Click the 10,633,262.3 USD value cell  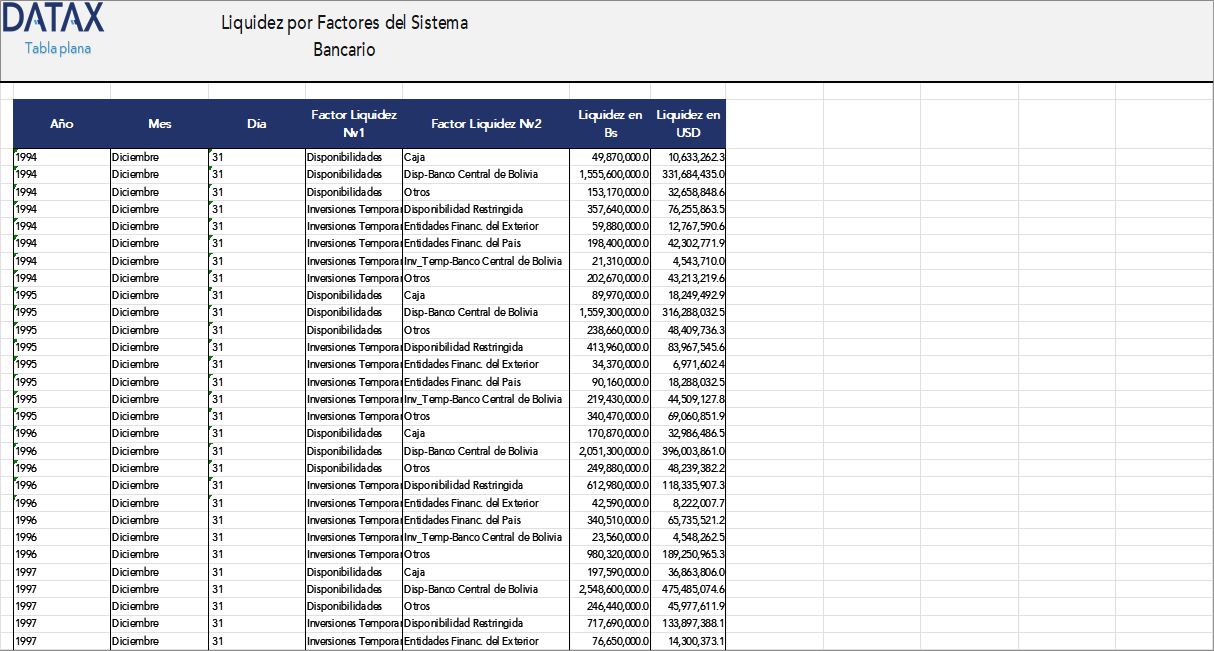click(689, 157)
